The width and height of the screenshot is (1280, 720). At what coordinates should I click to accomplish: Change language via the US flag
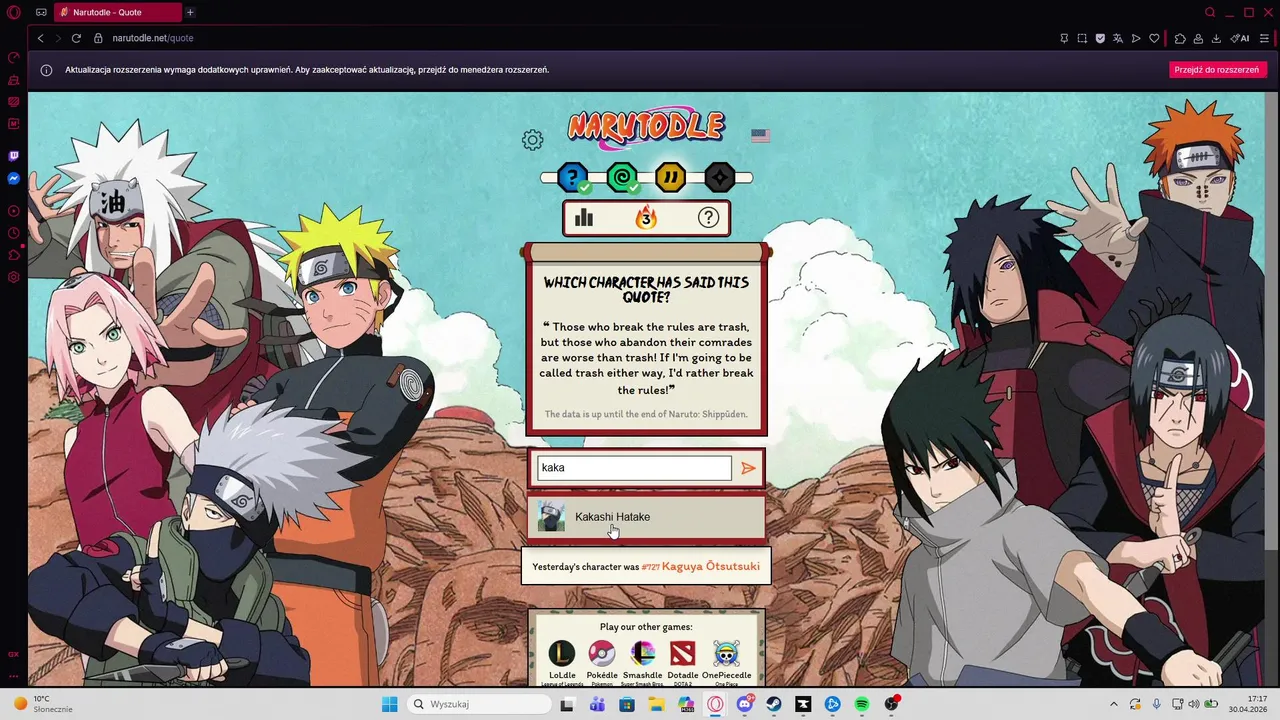pos(760,135)
